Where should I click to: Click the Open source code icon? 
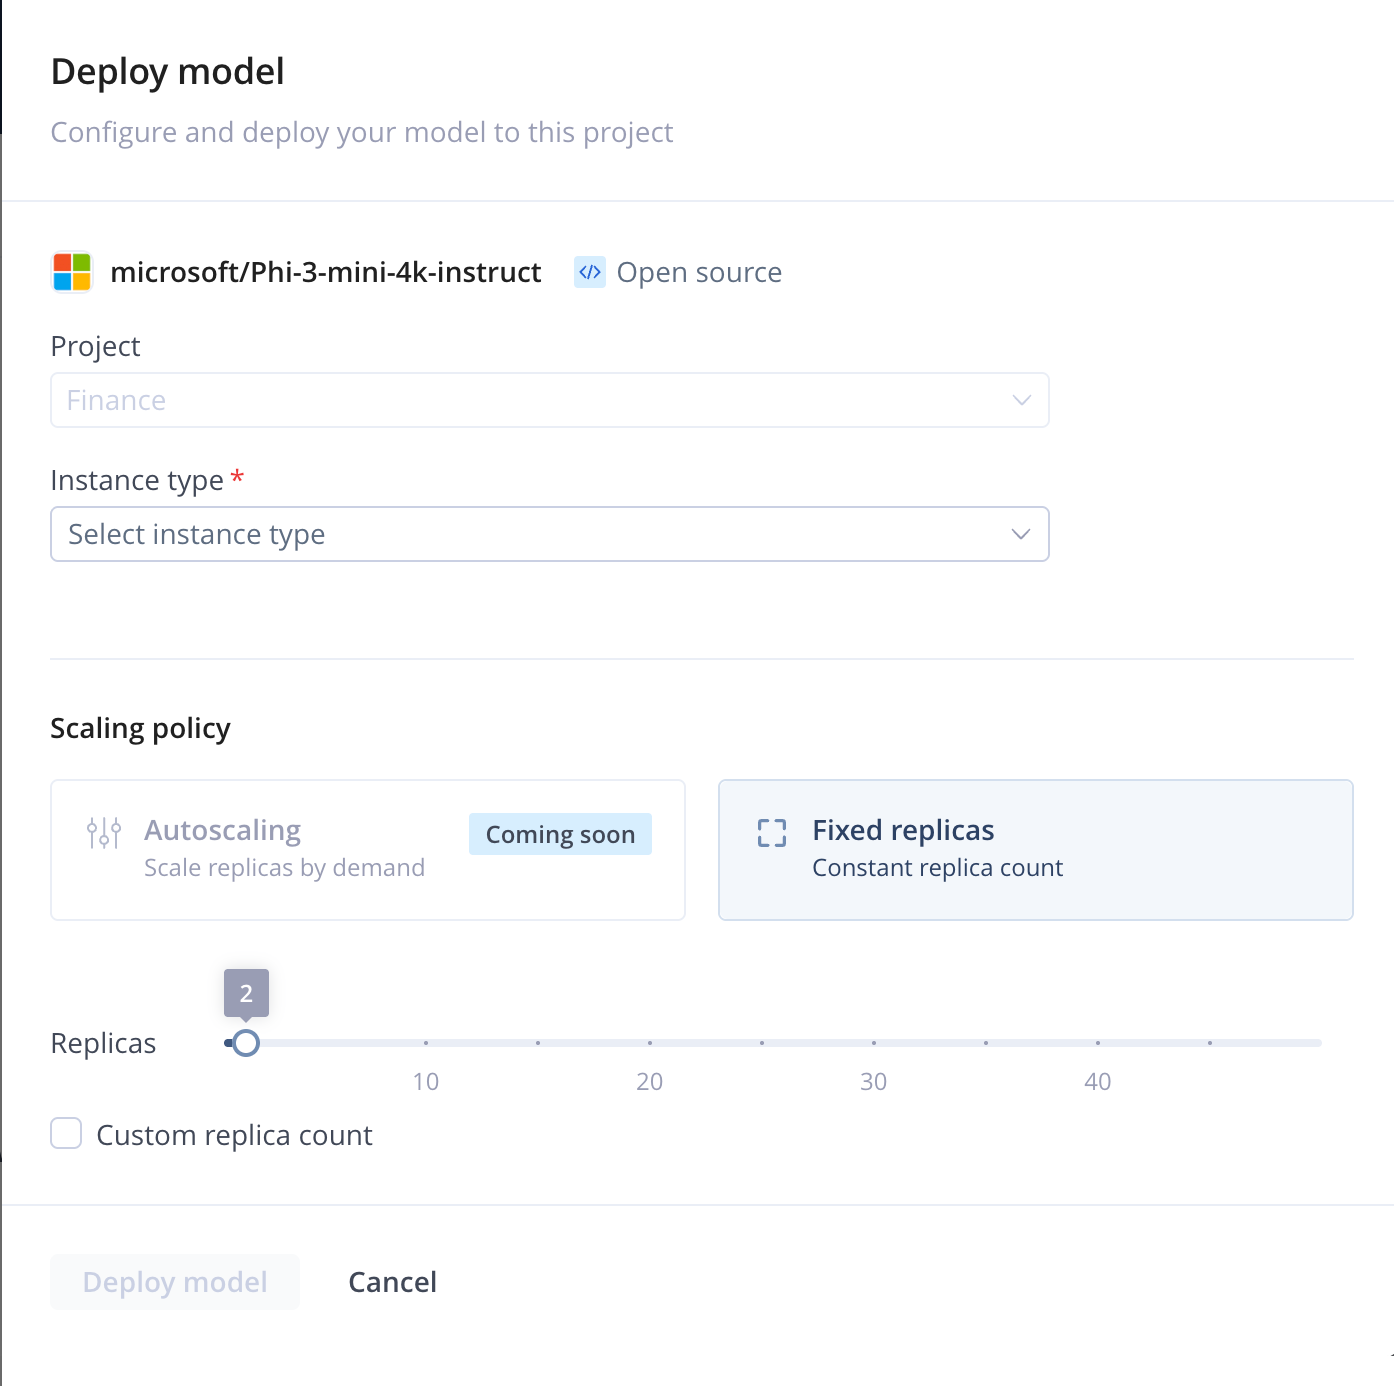(589, 271)
